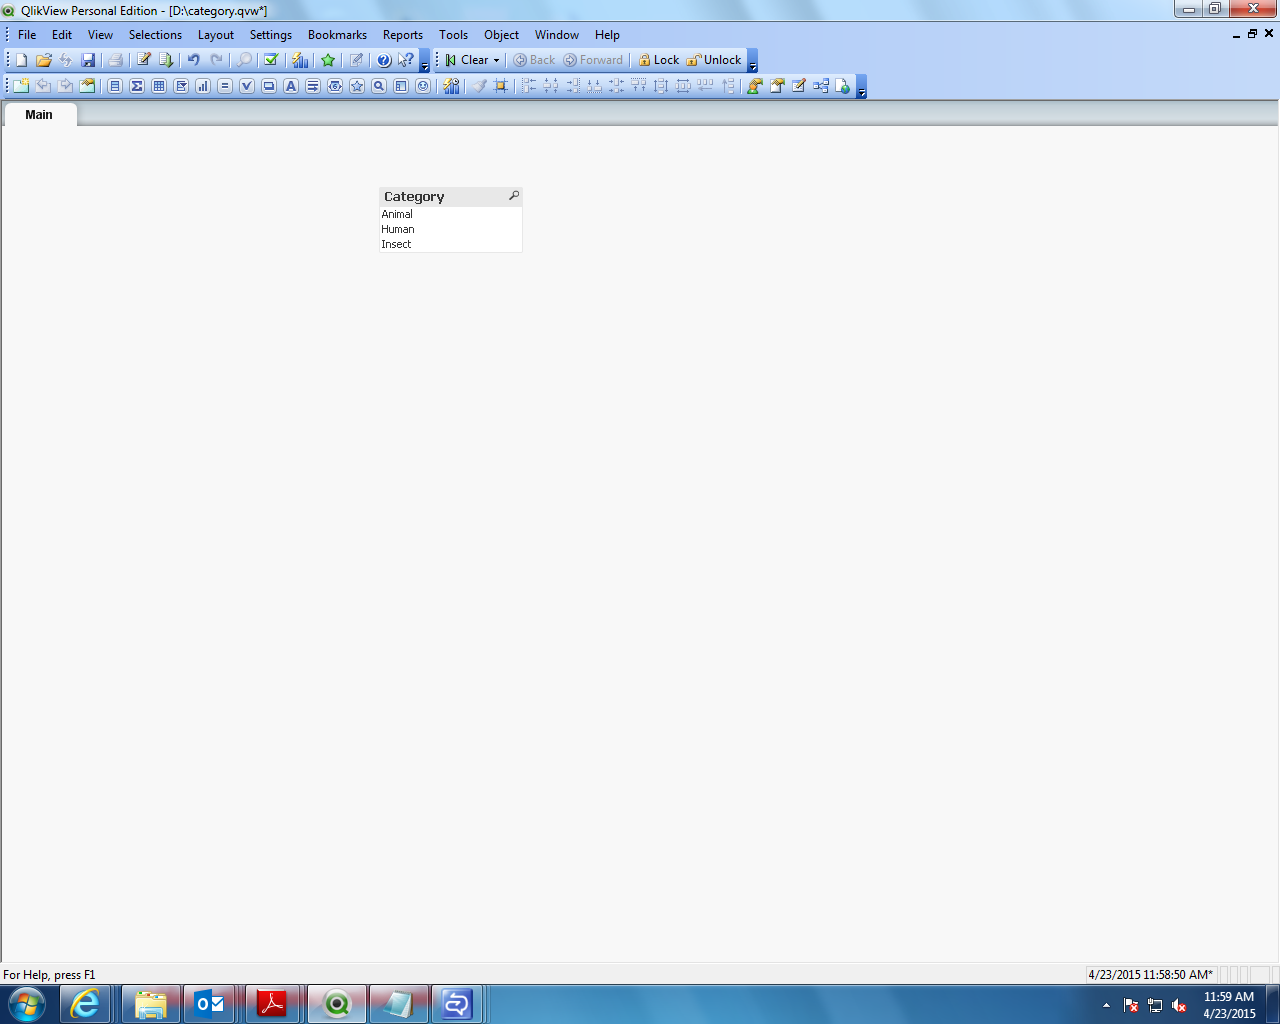
Task: Create a Button object
Action: 269,86
